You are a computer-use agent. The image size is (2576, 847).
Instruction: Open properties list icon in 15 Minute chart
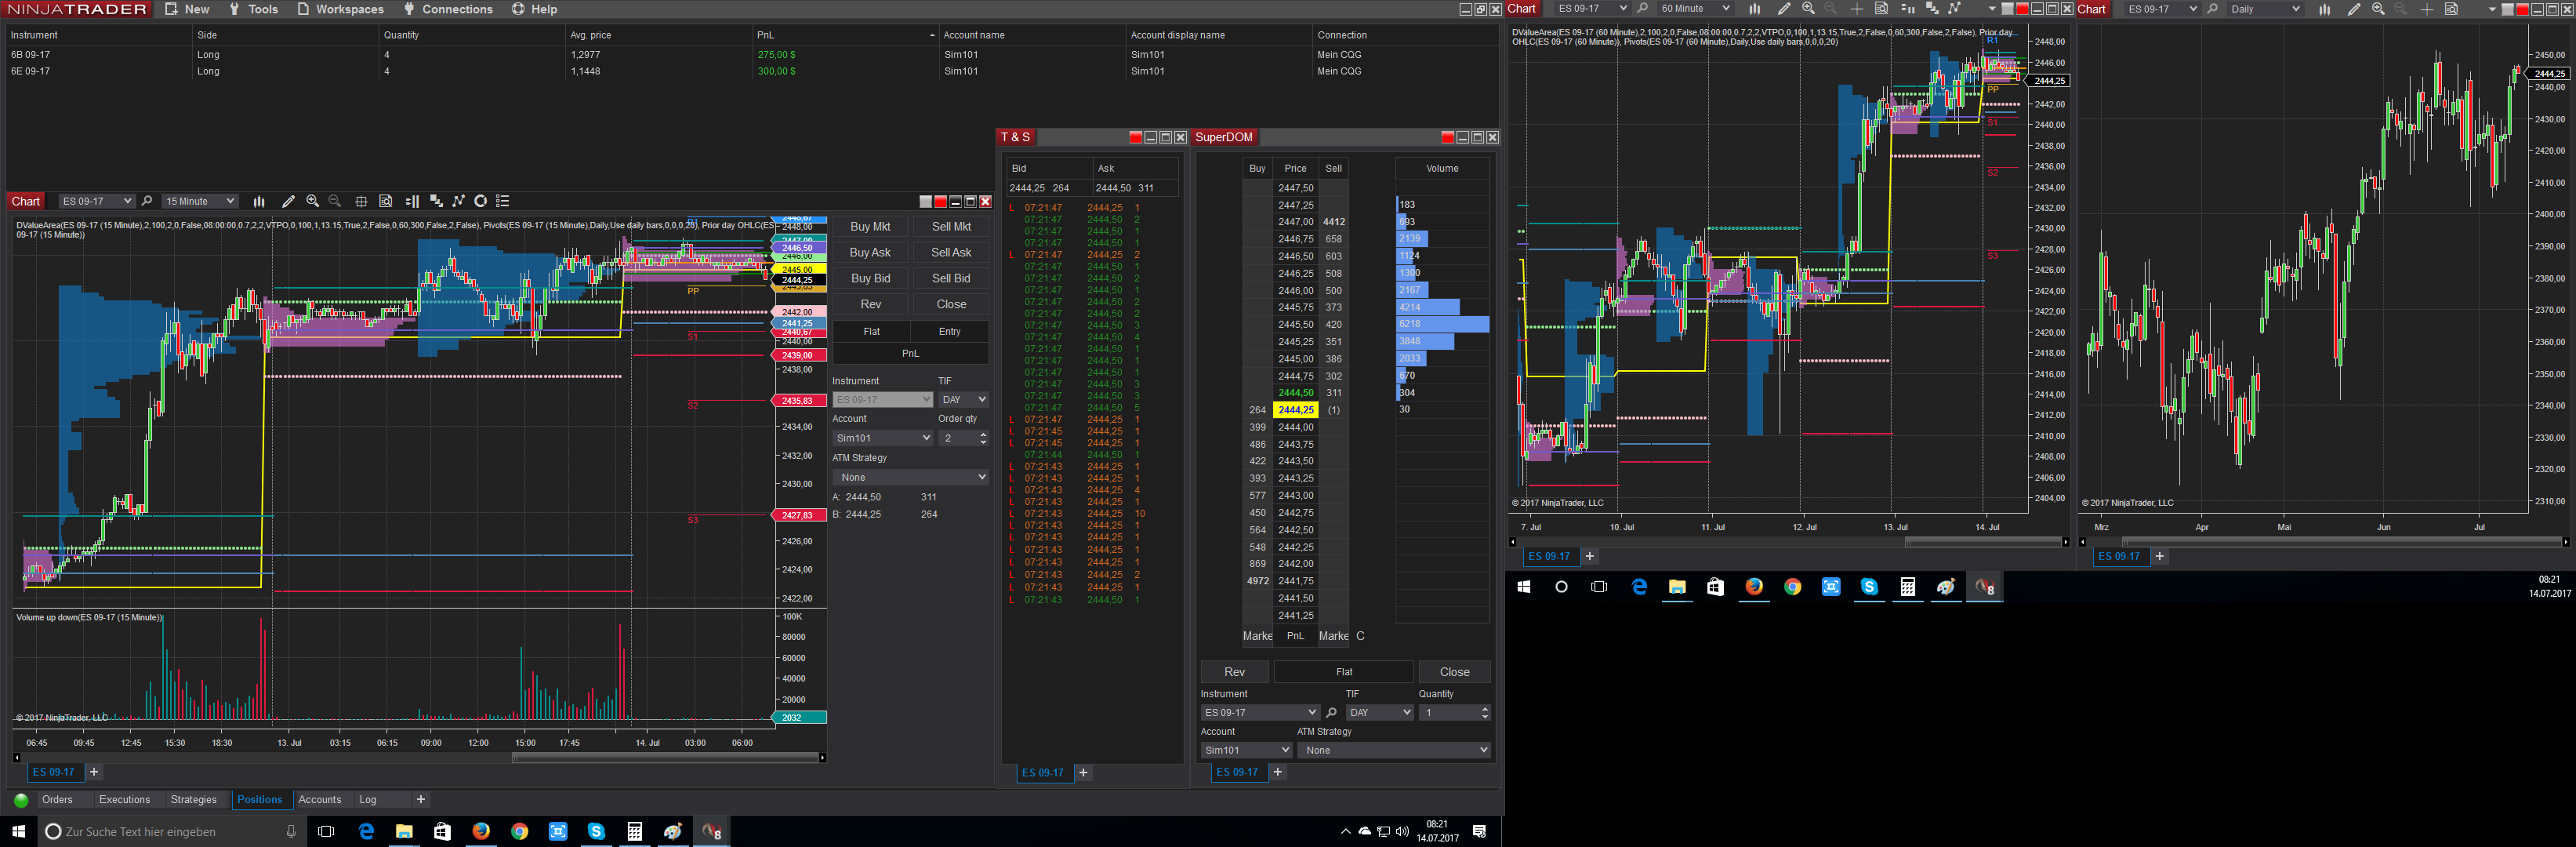[x=503, y=201]
